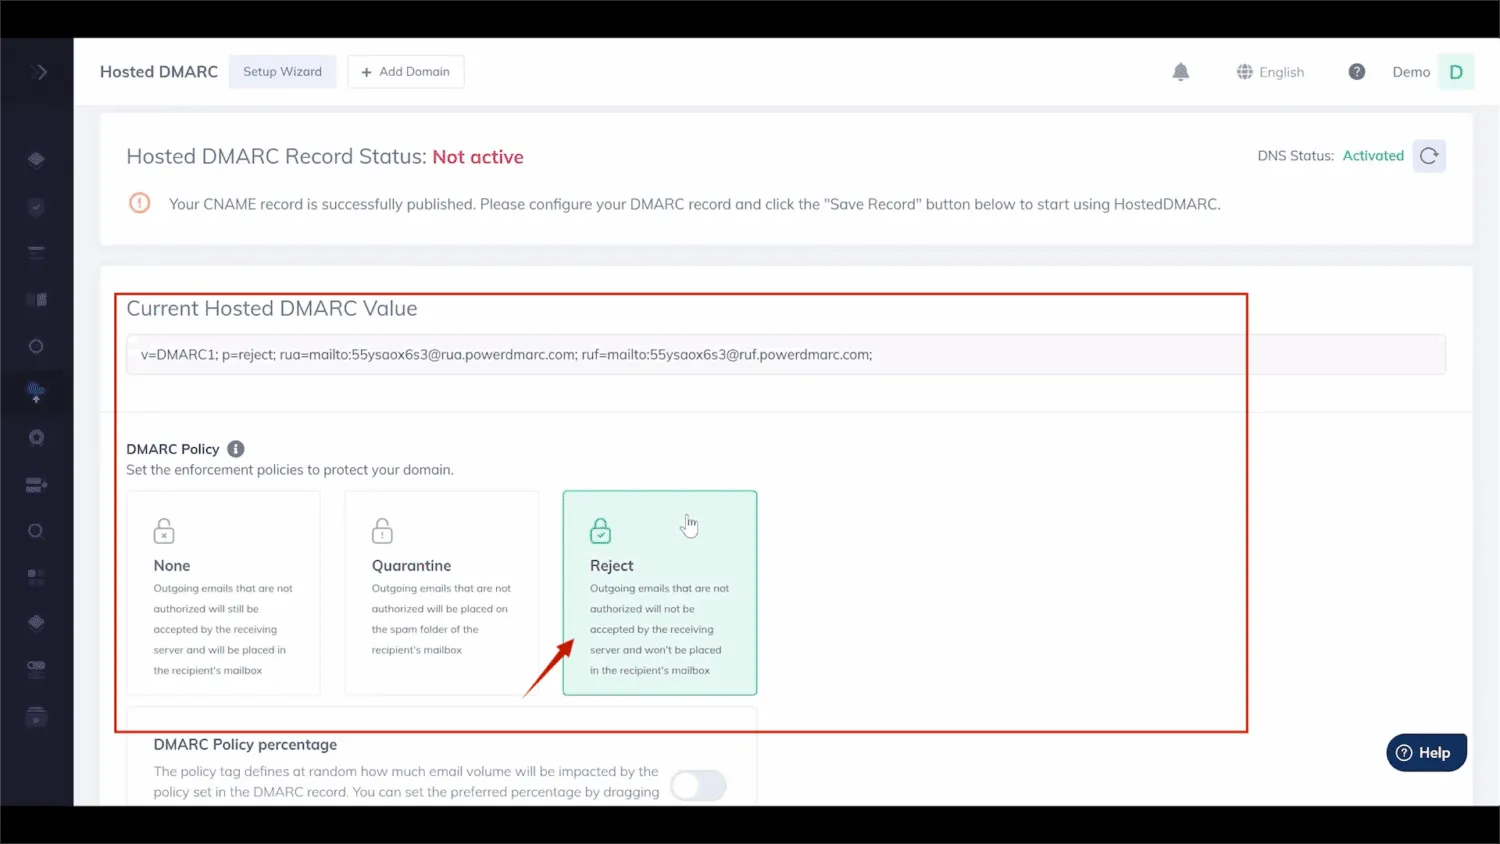Click the Hosted DMARC page title
This screenshot has height=844, width=1500.
coord(159,72)
